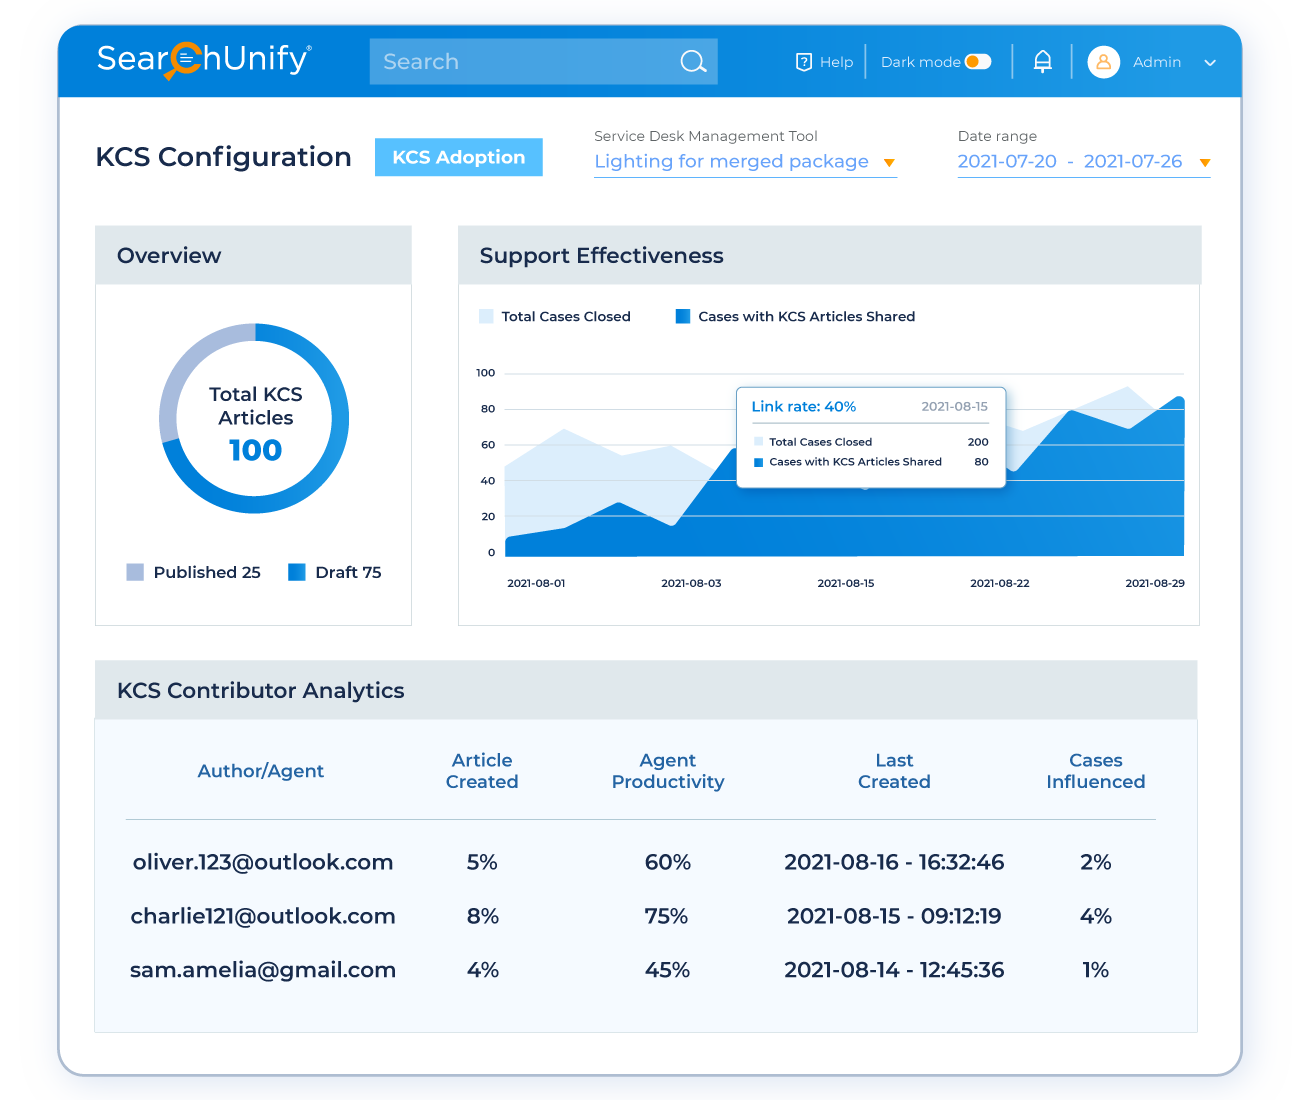Viewport: 1300px width, 1100px height.
Task: Click x-axis label 2021-08-29
Action: click(1155, 583)
